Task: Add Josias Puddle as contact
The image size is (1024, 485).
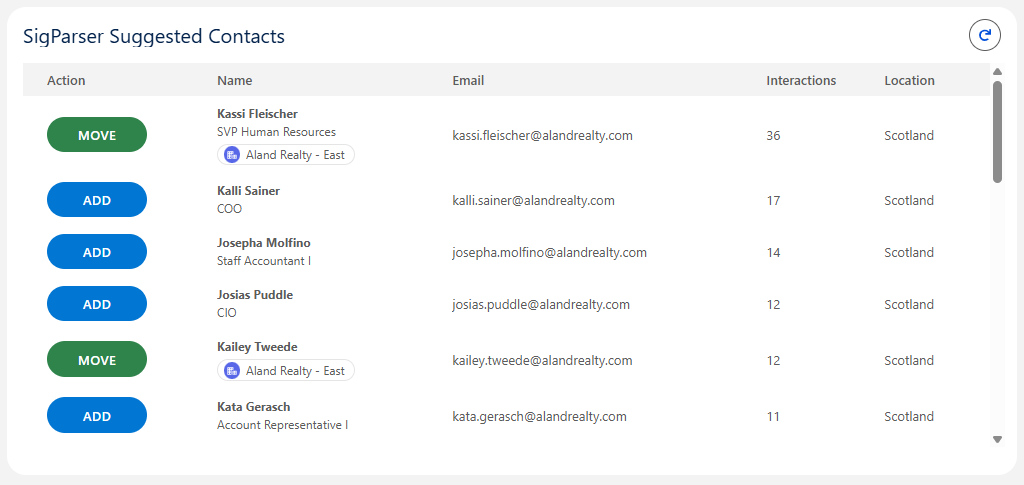Action: click(97, 304)
